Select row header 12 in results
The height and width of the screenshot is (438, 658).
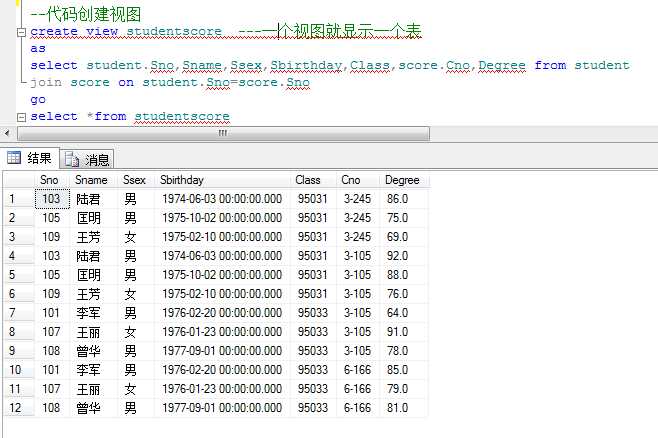(19, 408)
